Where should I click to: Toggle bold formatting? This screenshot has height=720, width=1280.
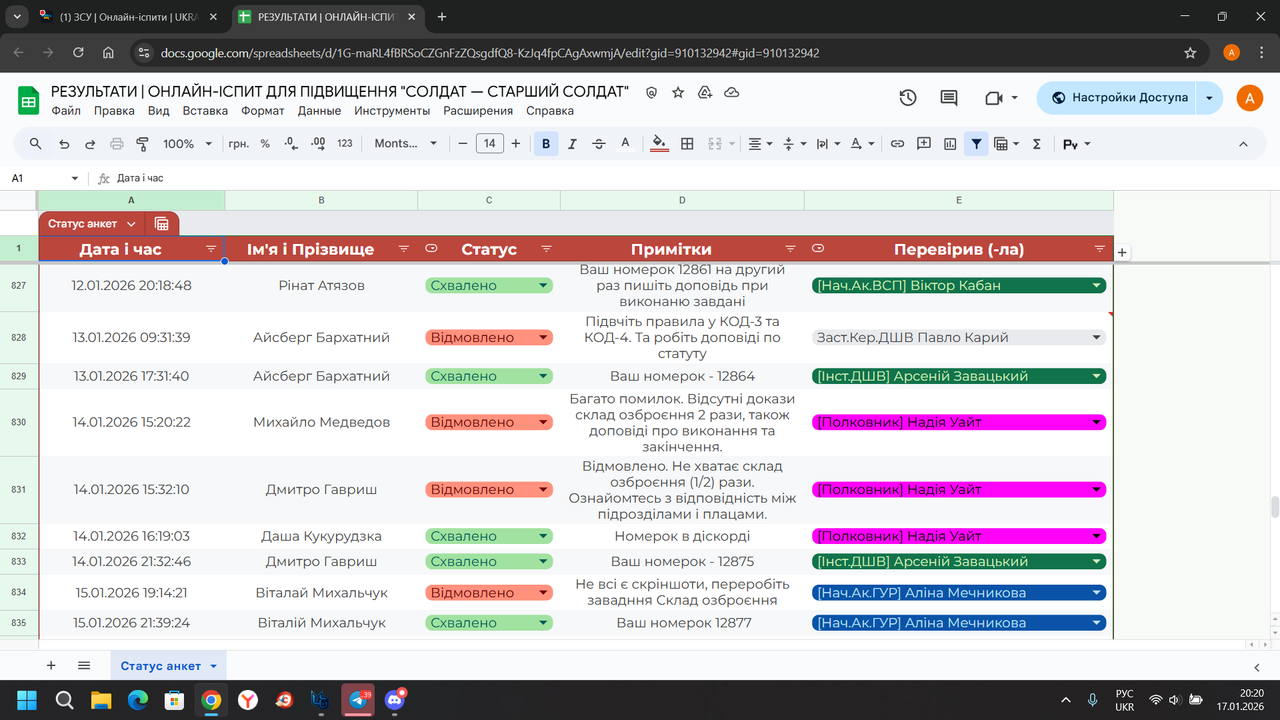546,144
